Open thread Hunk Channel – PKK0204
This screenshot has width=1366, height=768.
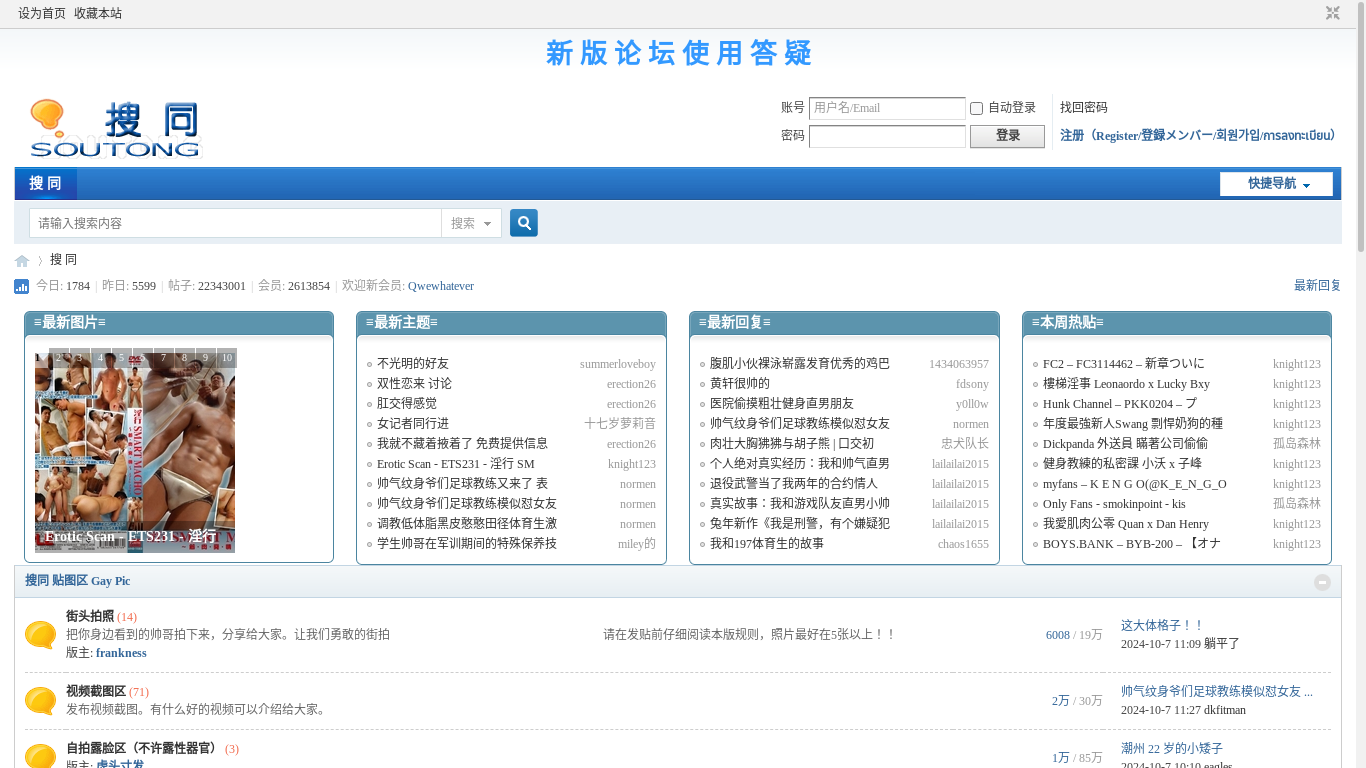click(x=1120, y=404)
